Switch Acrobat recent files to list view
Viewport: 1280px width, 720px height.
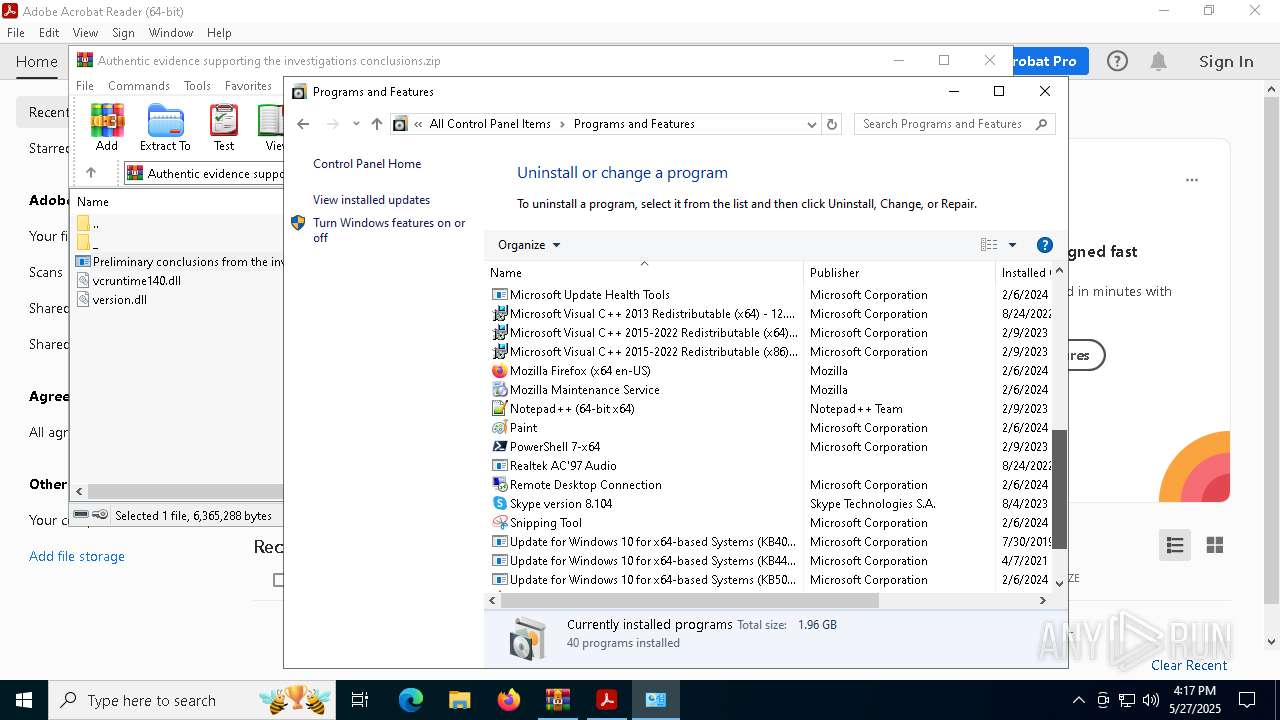pyautogui.click(x=1175, y=545)
